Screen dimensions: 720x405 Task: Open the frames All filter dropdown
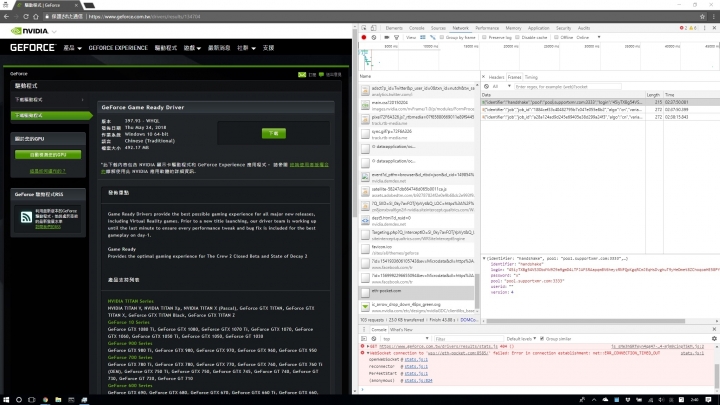pyautogui.click(x=501, y=86)
